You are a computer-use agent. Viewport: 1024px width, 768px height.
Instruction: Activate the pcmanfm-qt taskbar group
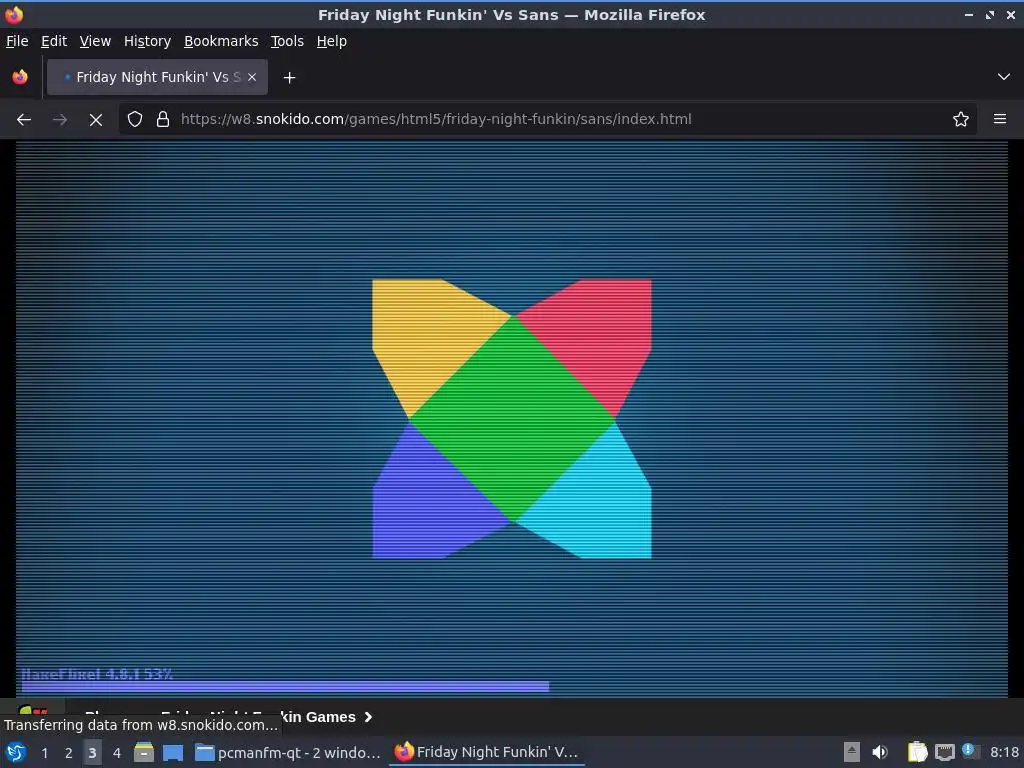288,752
